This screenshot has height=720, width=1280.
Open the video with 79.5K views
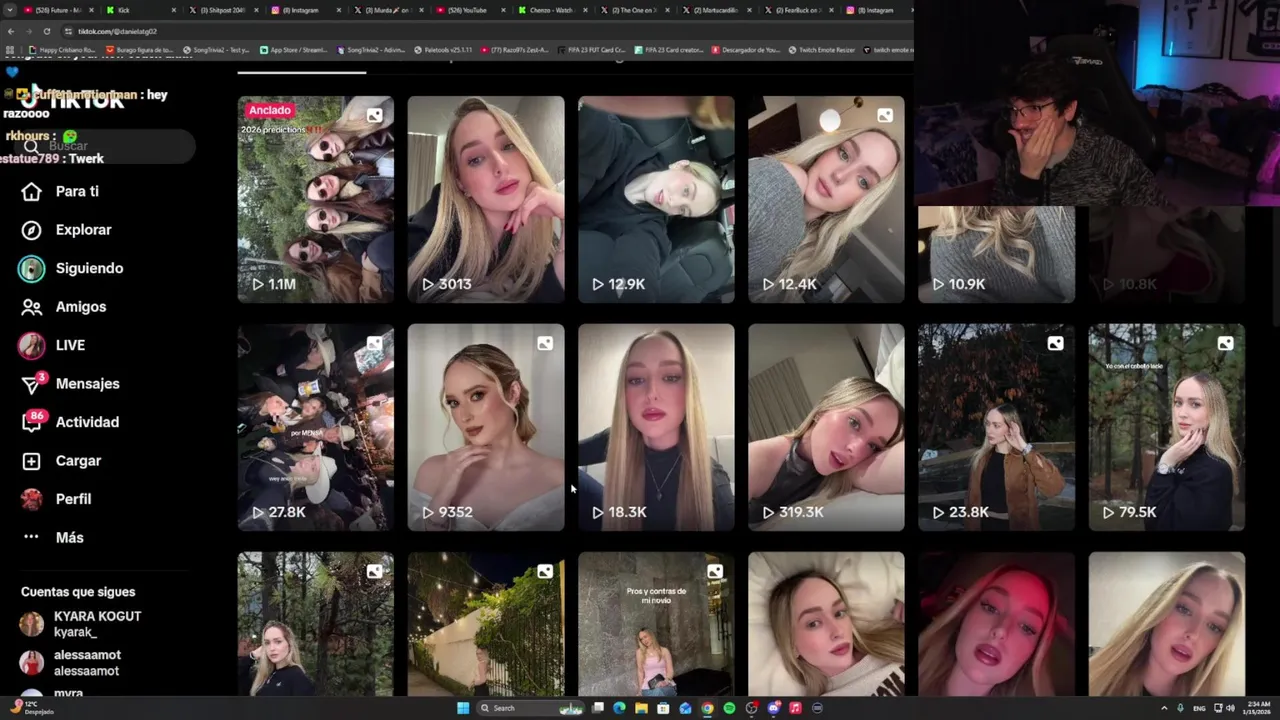tap(1167, 427)
